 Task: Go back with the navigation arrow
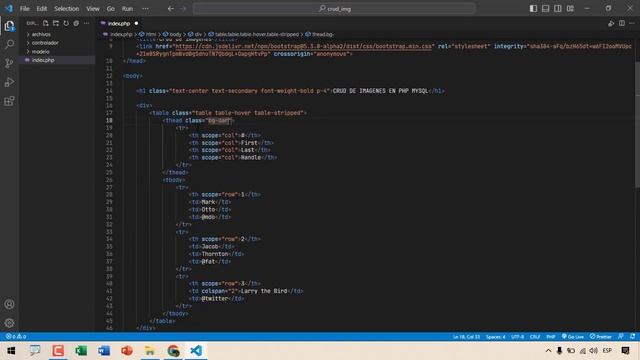pyautogui.click(x=171, y=9)
